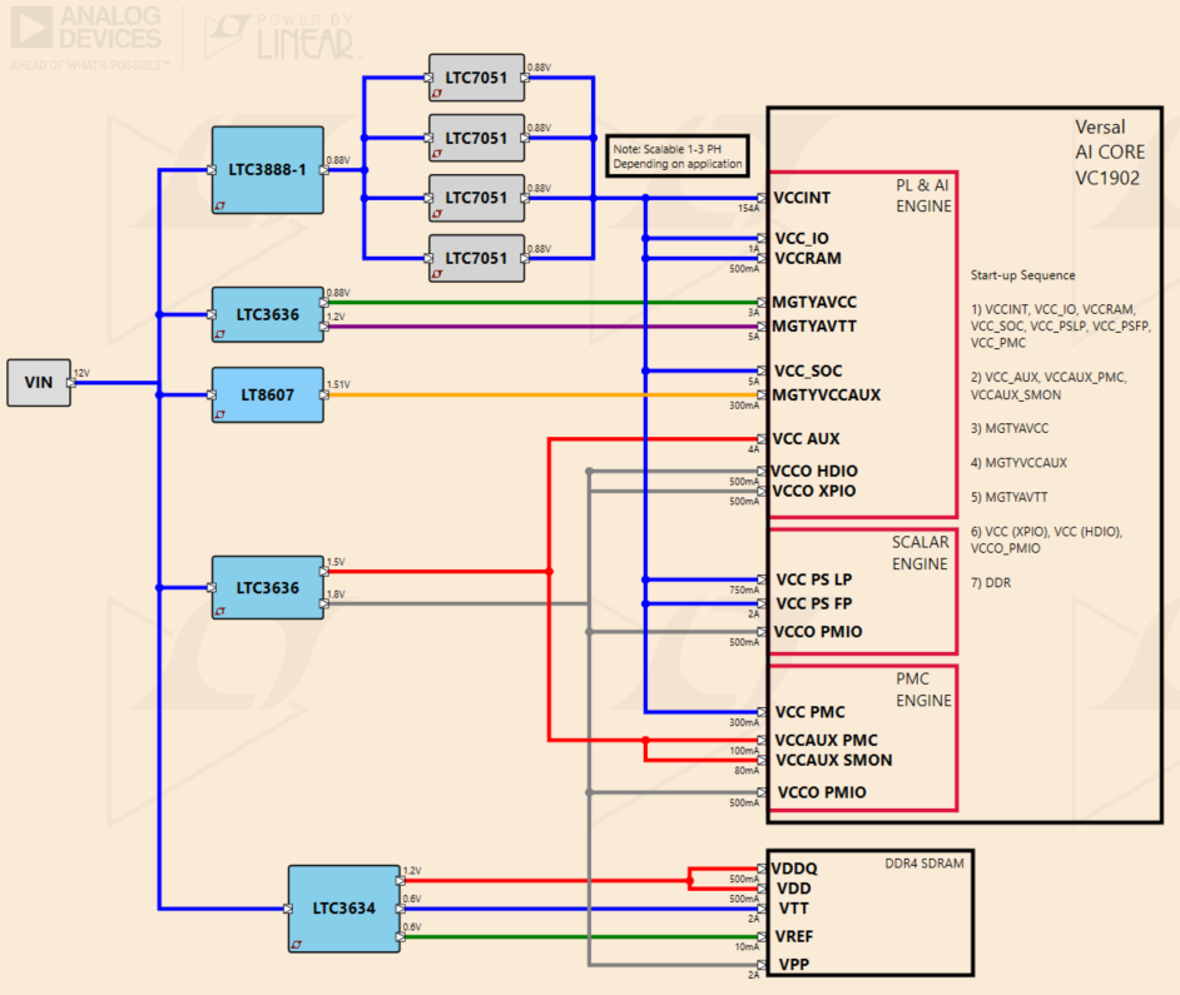Click the VCC PS FP pin label
Screen dimensions: 1180x995
pyautogui.click(x=814, y=604)
